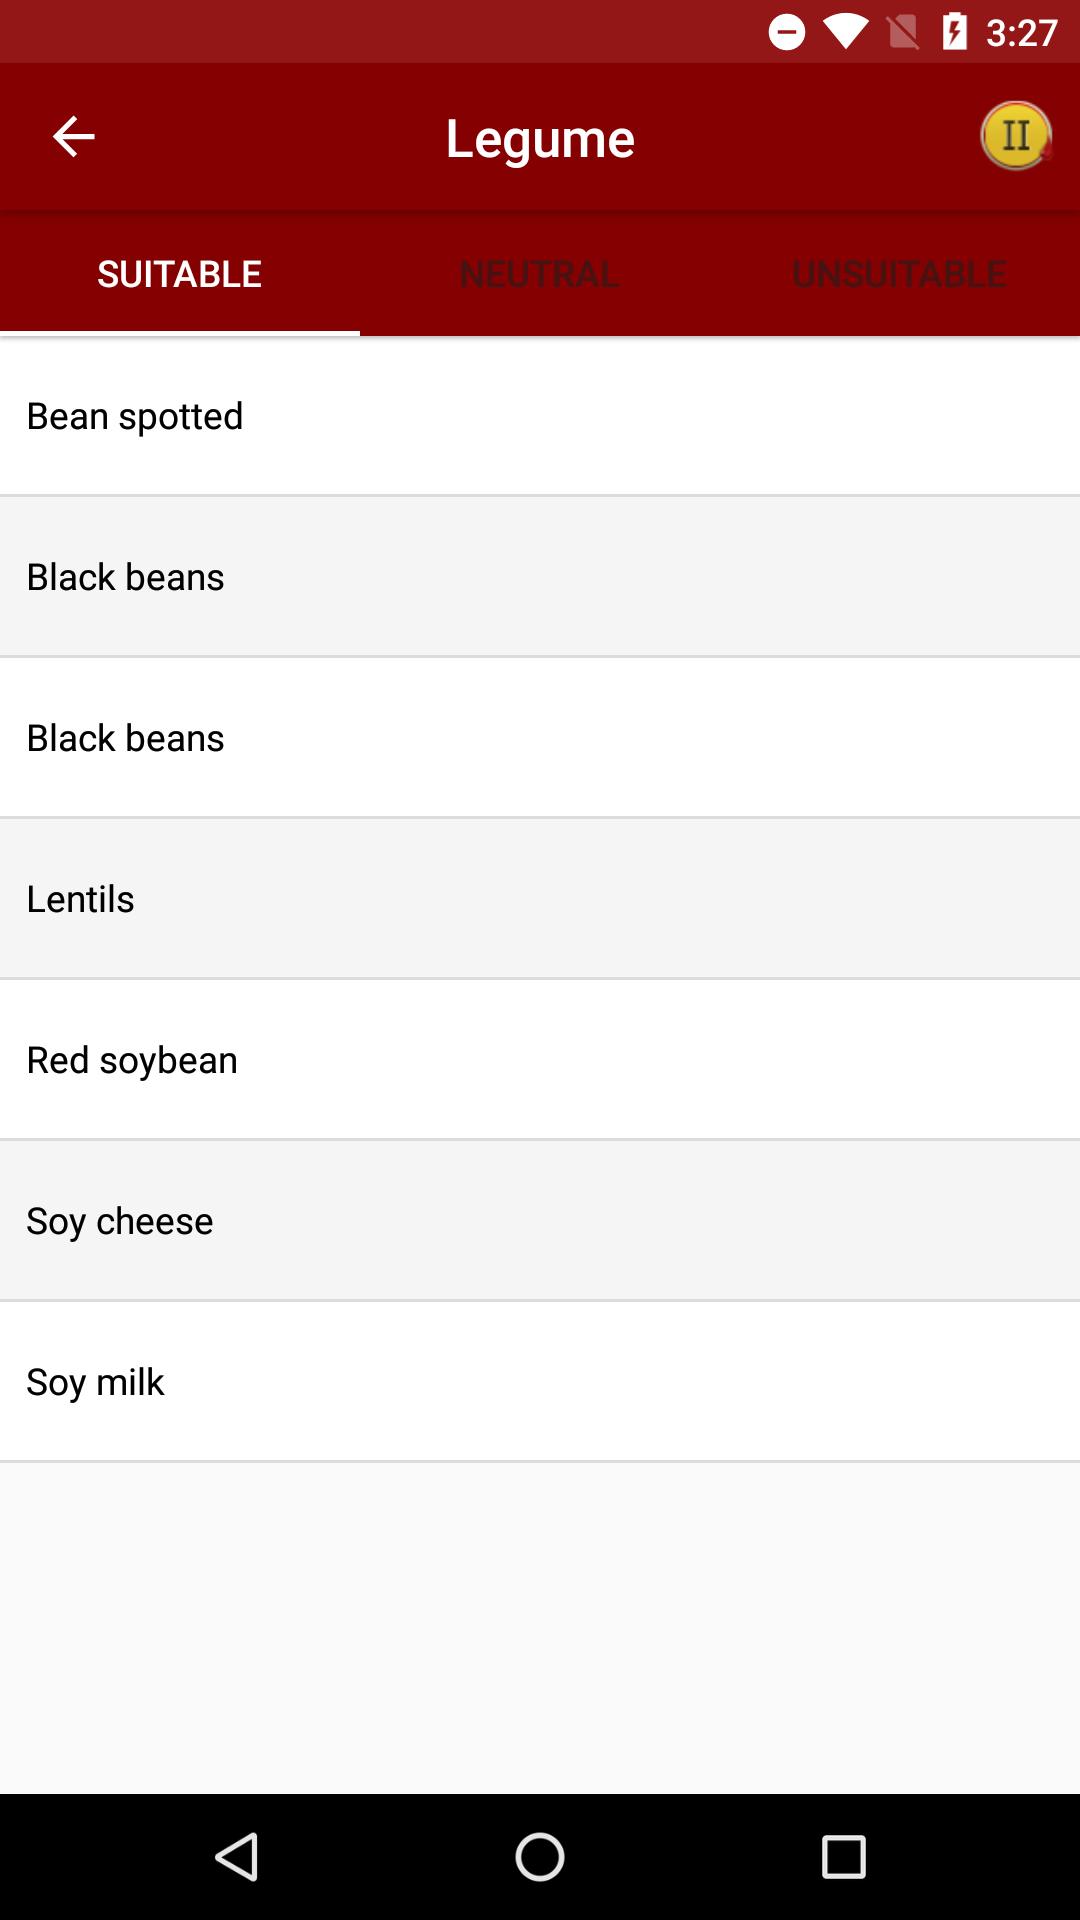Viewport: 1080px width, 1920px height.
Task: Select the Red soybean item
Action: [540, 1060]
